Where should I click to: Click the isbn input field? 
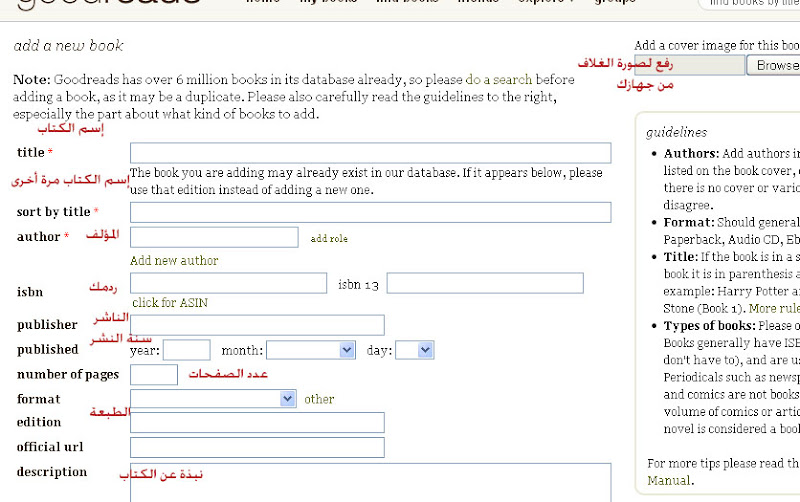point(228,283)
